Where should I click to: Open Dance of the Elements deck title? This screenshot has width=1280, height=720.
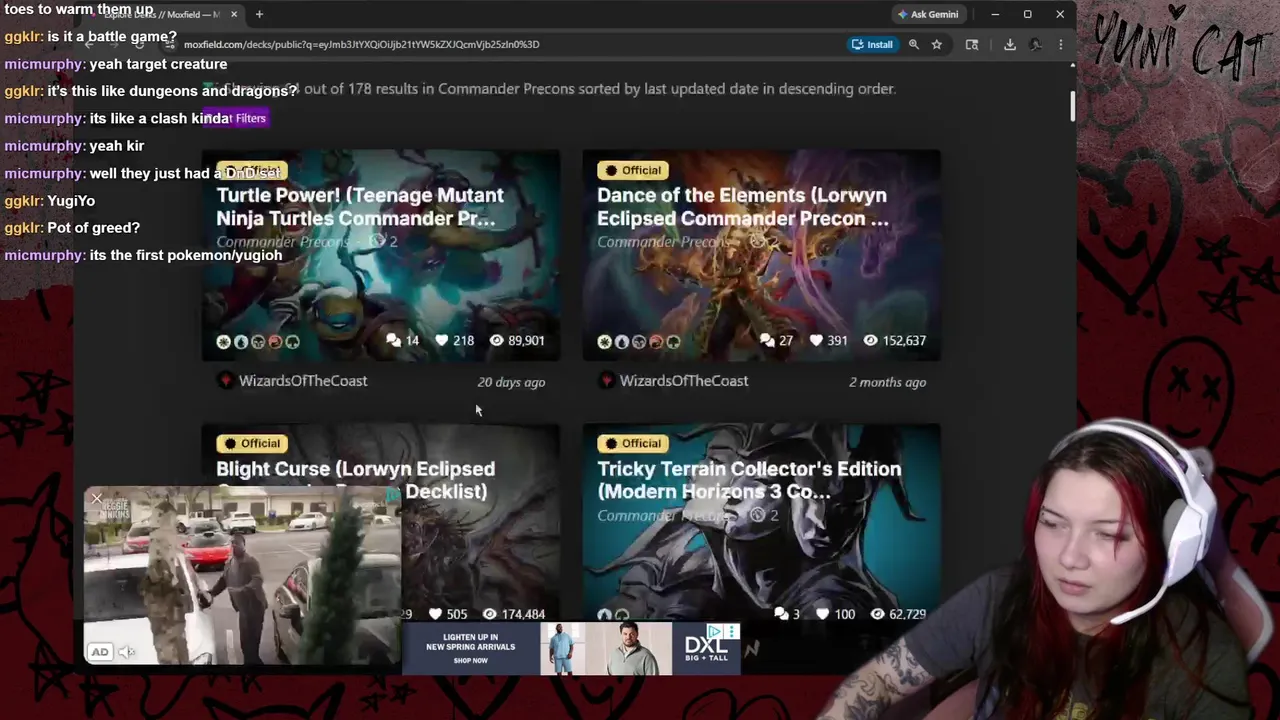pos(742,207)
